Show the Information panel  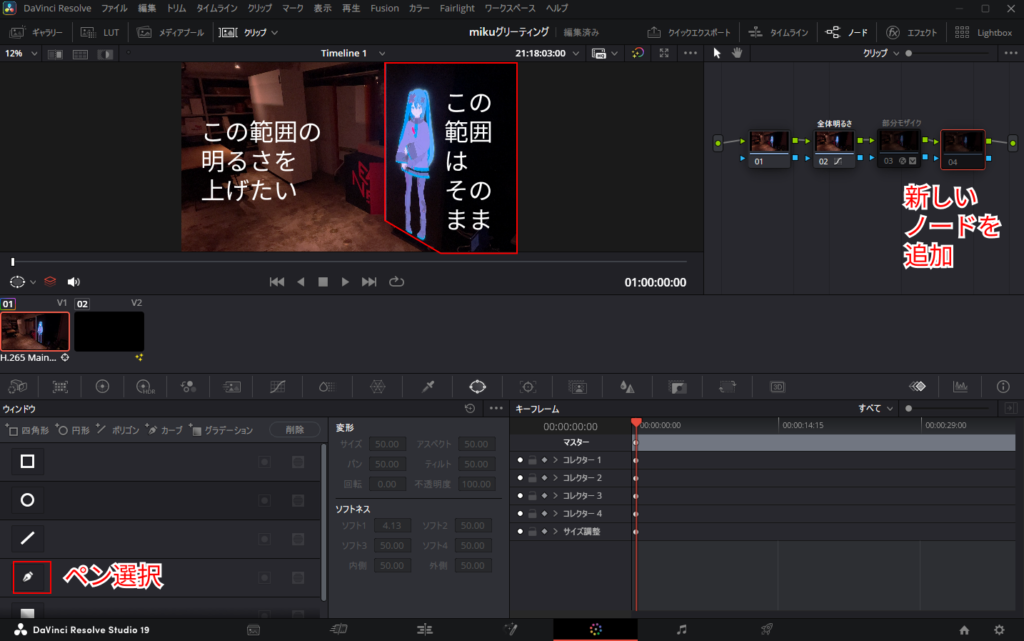(1003, 387)
